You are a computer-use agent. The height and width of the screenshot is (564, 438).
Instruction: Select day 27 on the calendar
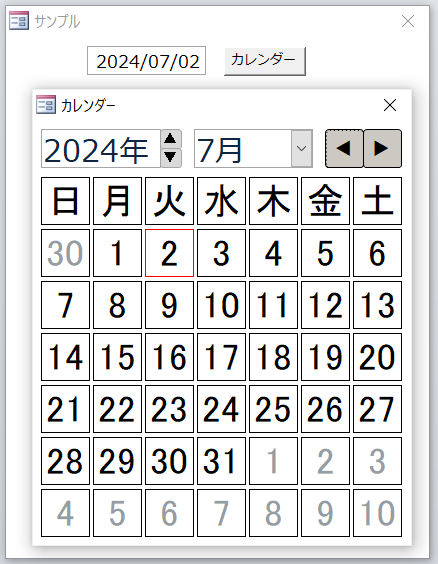[x=378, y=409]
